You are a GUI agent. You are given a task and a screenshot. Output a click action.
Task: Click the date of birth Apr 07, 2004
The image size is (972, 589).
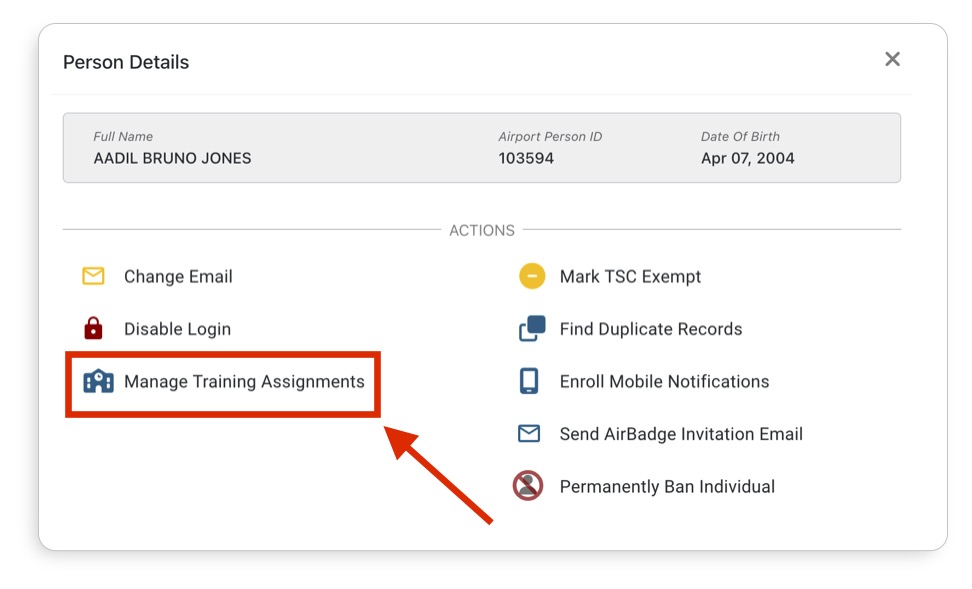pos(747,158)
